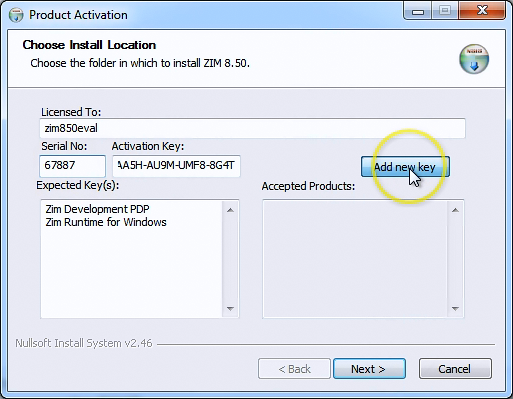Click the disabled maximize window button
The height and width of the screenshot is (399, 513).
point(445,11)
